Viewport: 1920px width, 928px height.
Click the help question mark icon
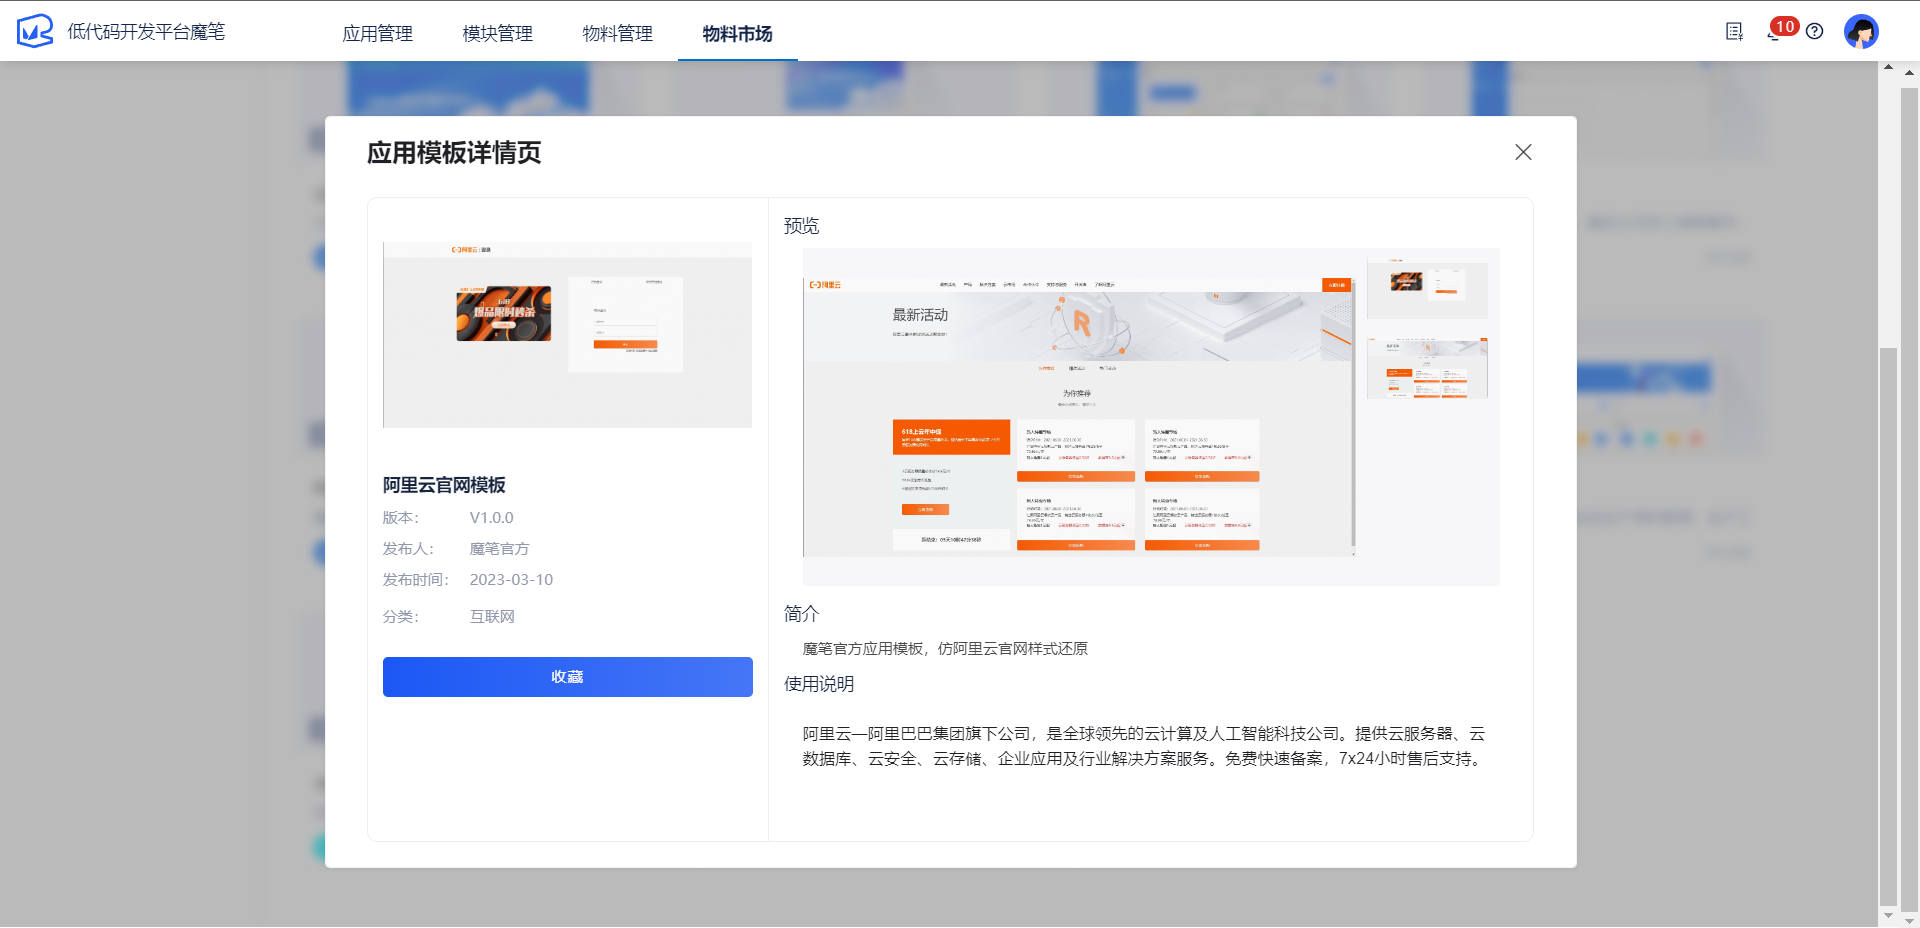point(1815,31)
